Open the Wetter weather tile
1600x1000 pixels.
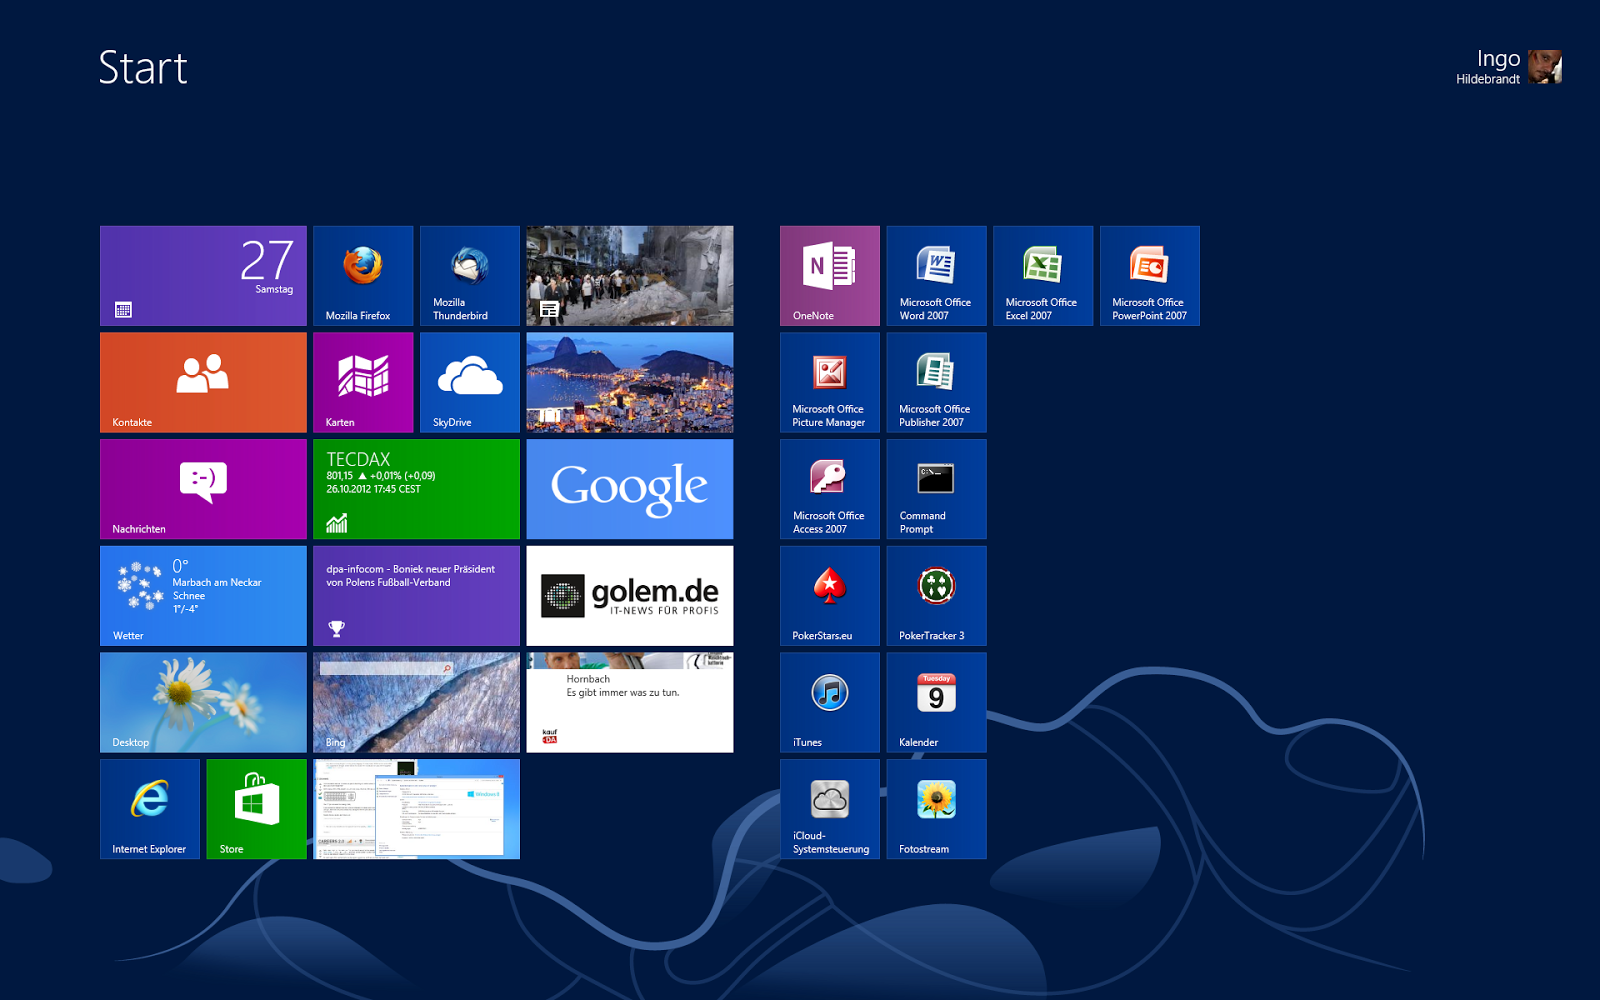pyautogui.click(x=203, y=596)
